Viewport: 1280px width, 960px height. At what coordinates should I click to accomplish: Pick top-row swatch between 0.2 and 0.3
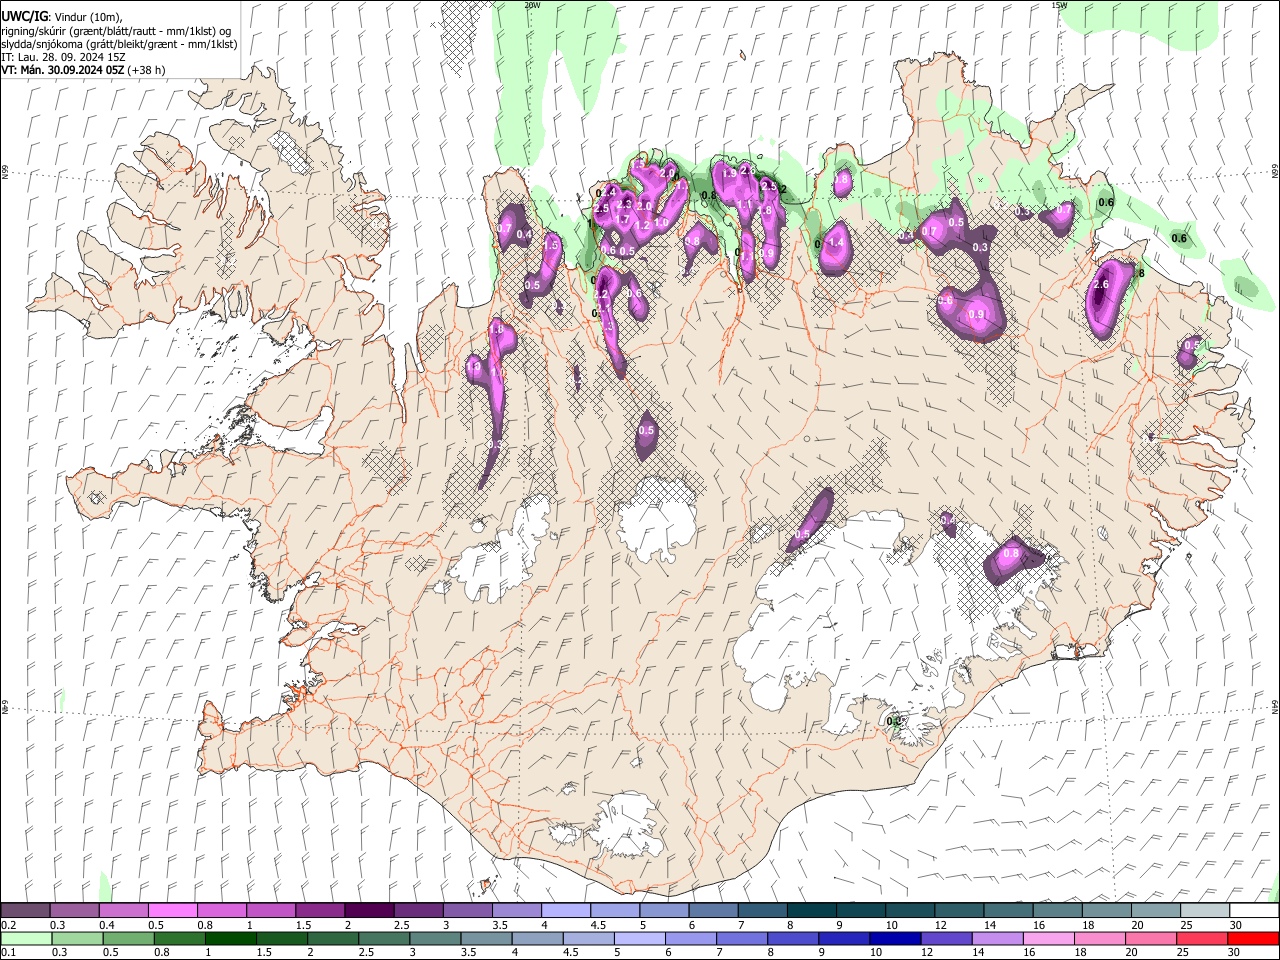click(25, 911)
